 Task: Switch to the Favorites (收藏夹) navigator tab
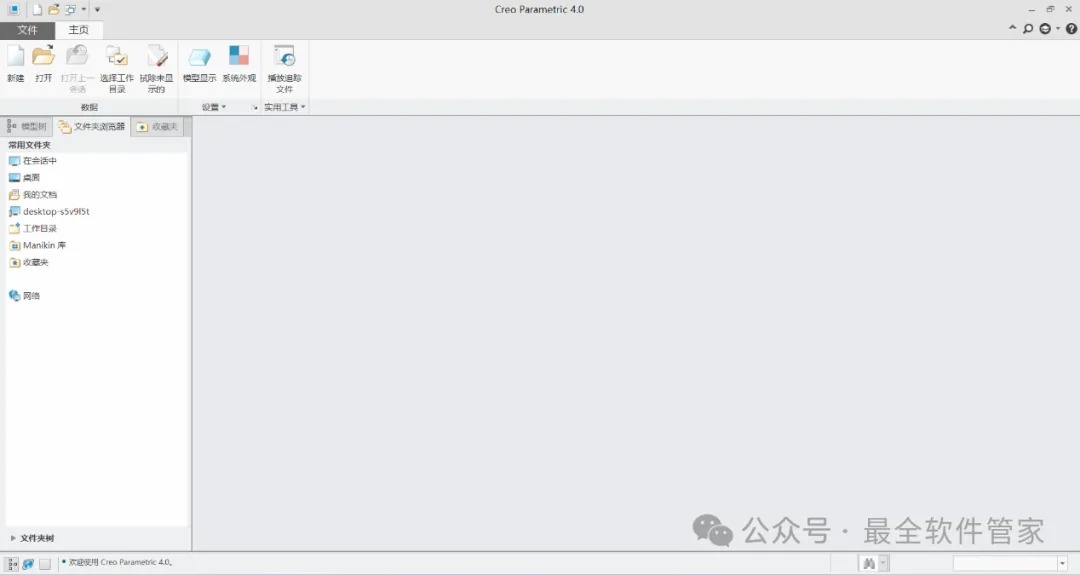[x=158, y=126]
